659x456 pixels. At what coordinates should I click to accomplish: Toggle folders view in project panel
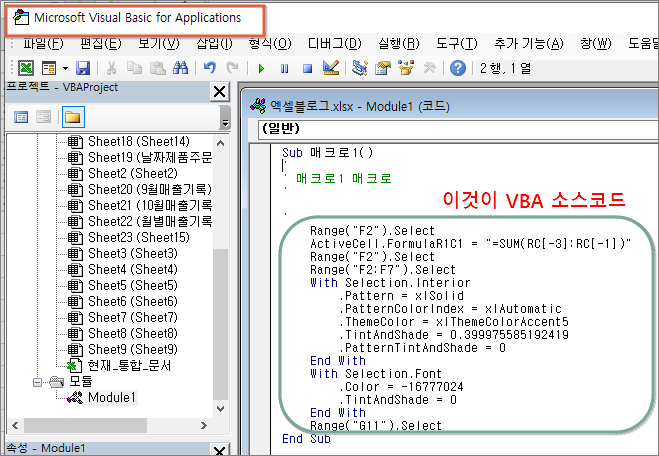[73, 117]
